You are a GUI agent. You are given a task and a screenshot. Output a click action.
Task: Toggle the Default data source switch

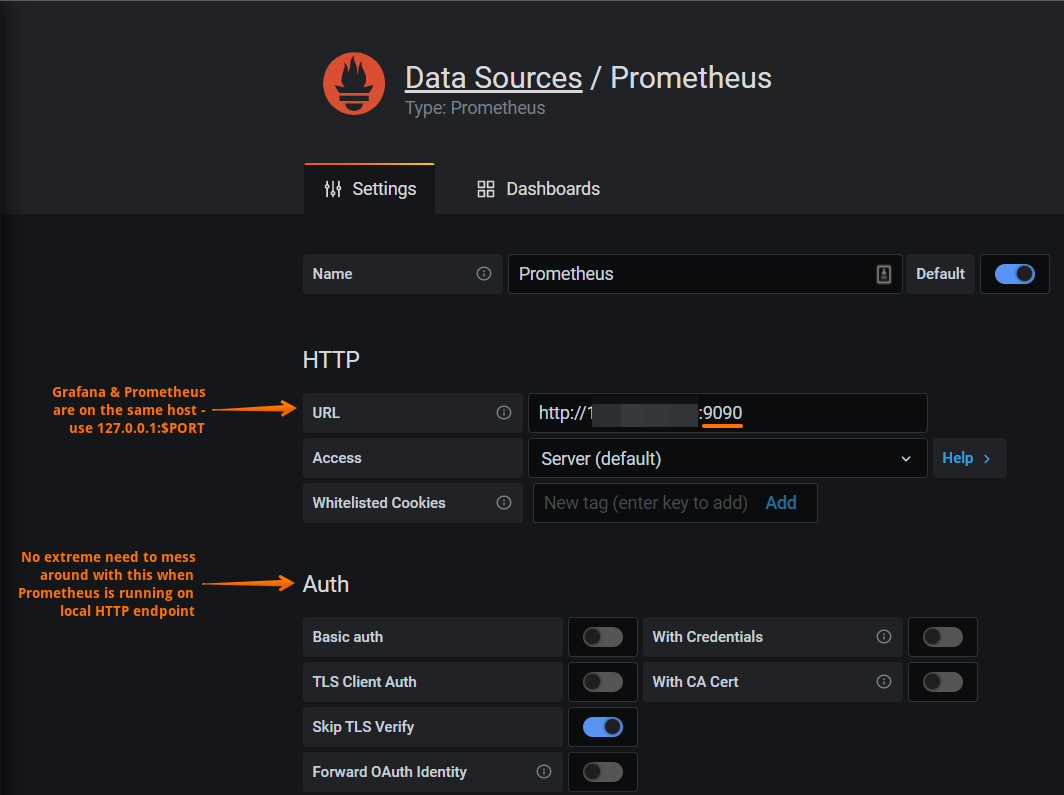(1014, 274)
